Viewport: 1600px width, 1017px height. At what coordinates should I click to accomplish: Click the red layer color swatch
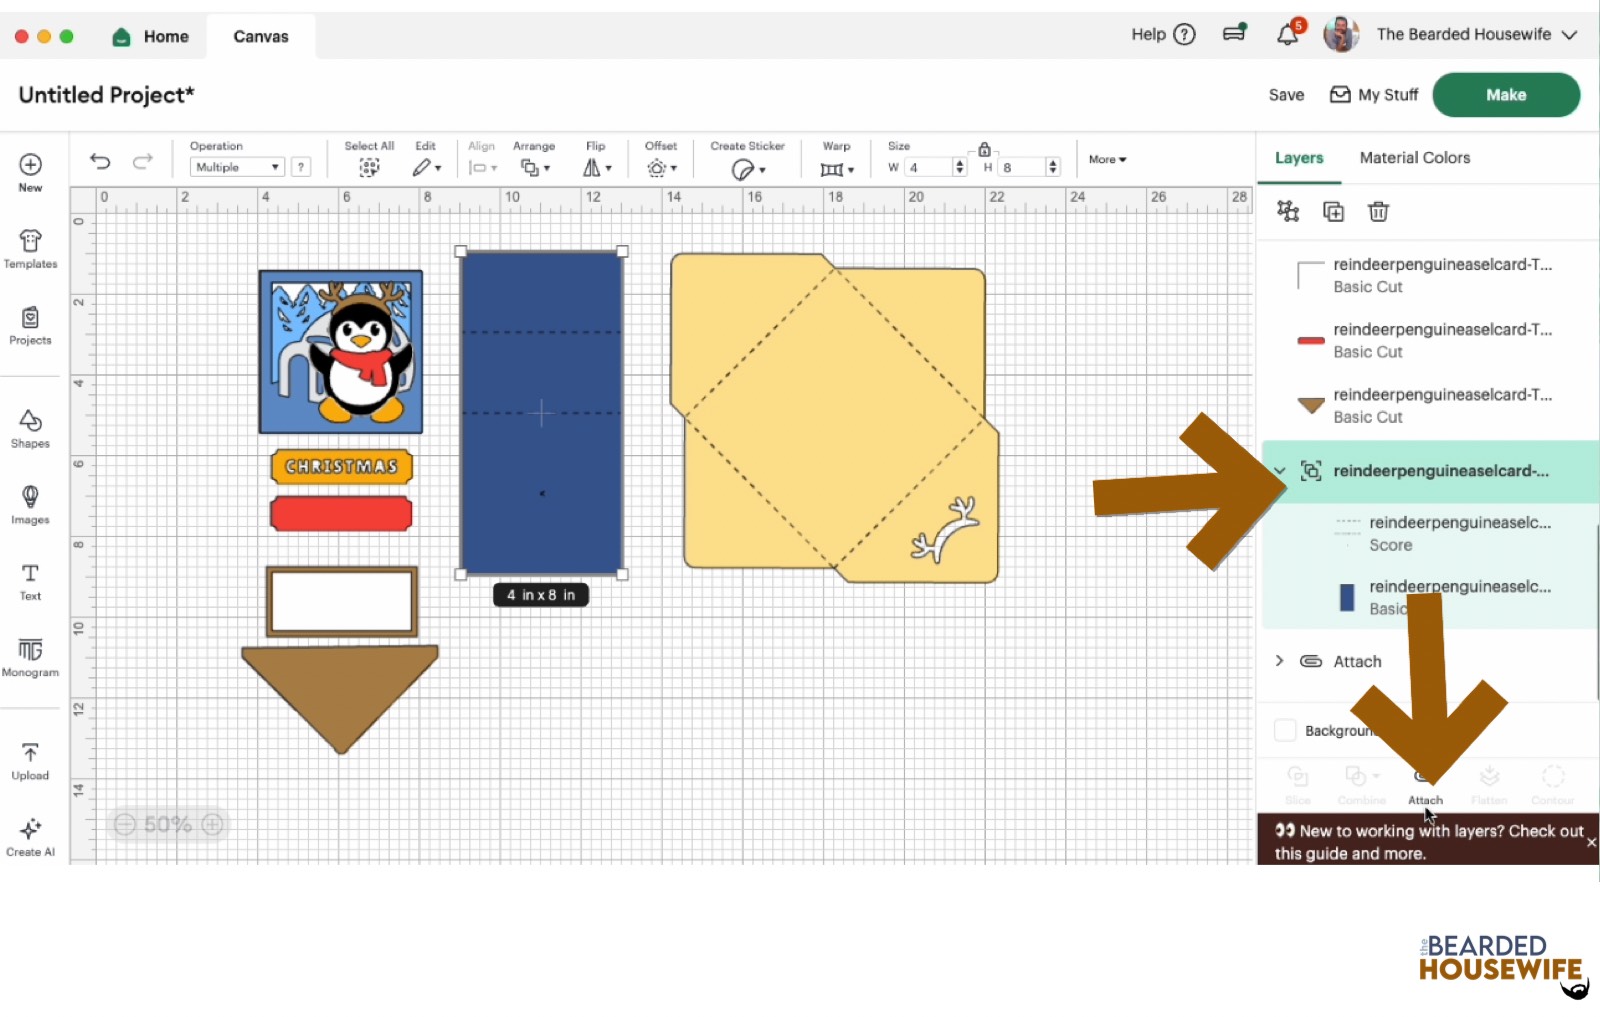click(x=1310, y=341)
